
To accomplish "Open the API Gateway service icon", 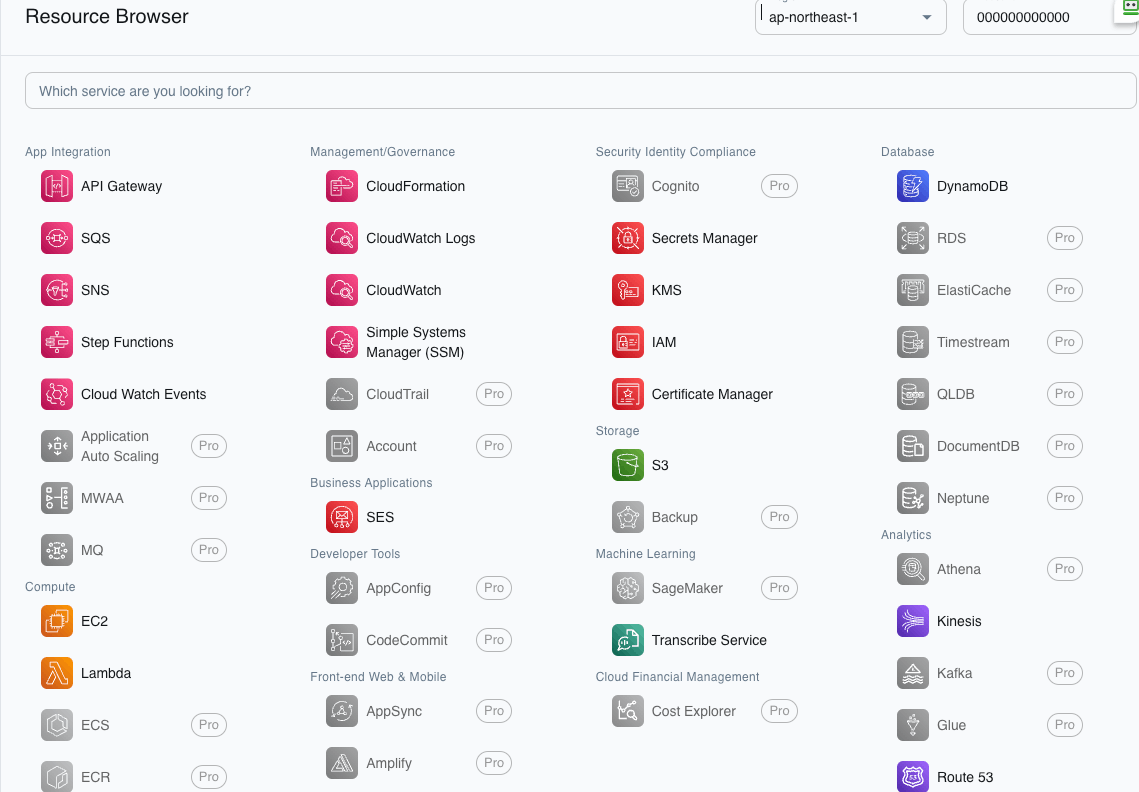I will pos(57,186).
